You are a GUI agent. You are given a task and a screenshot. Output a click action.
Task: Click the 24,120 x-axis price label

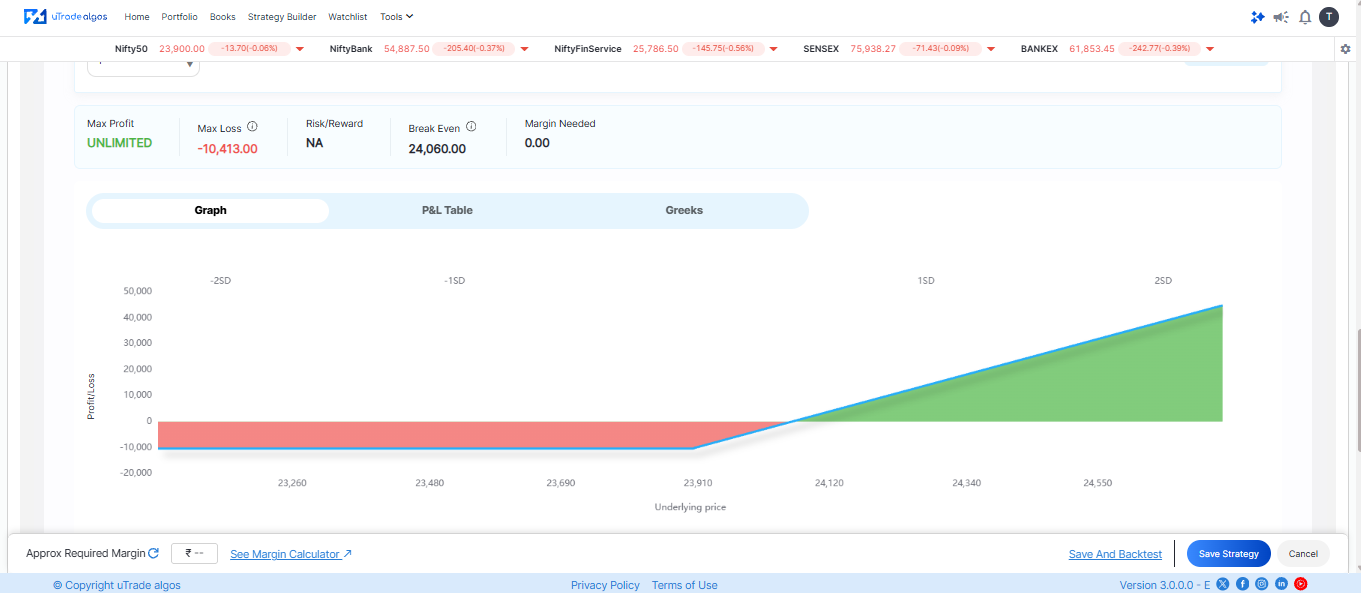(x=829, y=483)
